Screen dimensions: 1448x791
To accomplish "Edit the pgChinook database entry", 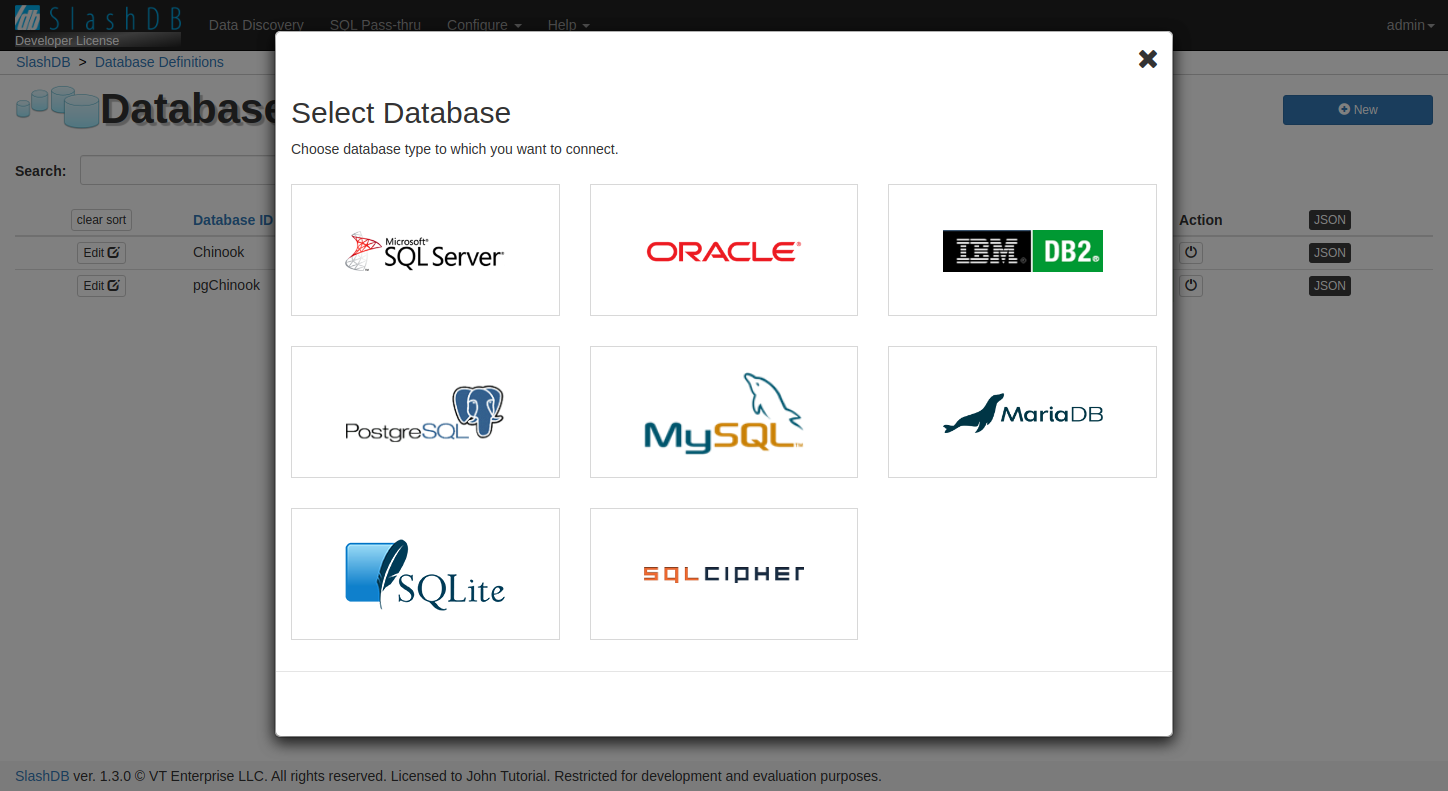I will 101,286.
